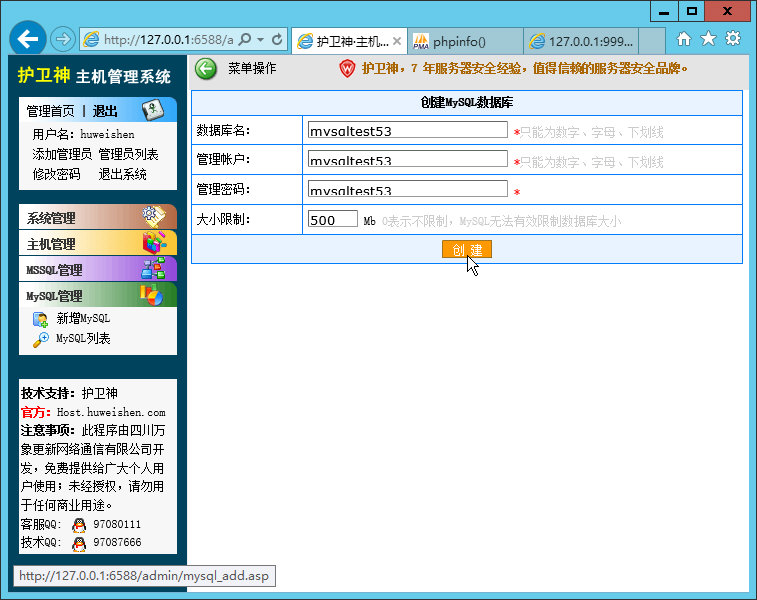Click the browser back arrow button

click(x=28, y=39)
